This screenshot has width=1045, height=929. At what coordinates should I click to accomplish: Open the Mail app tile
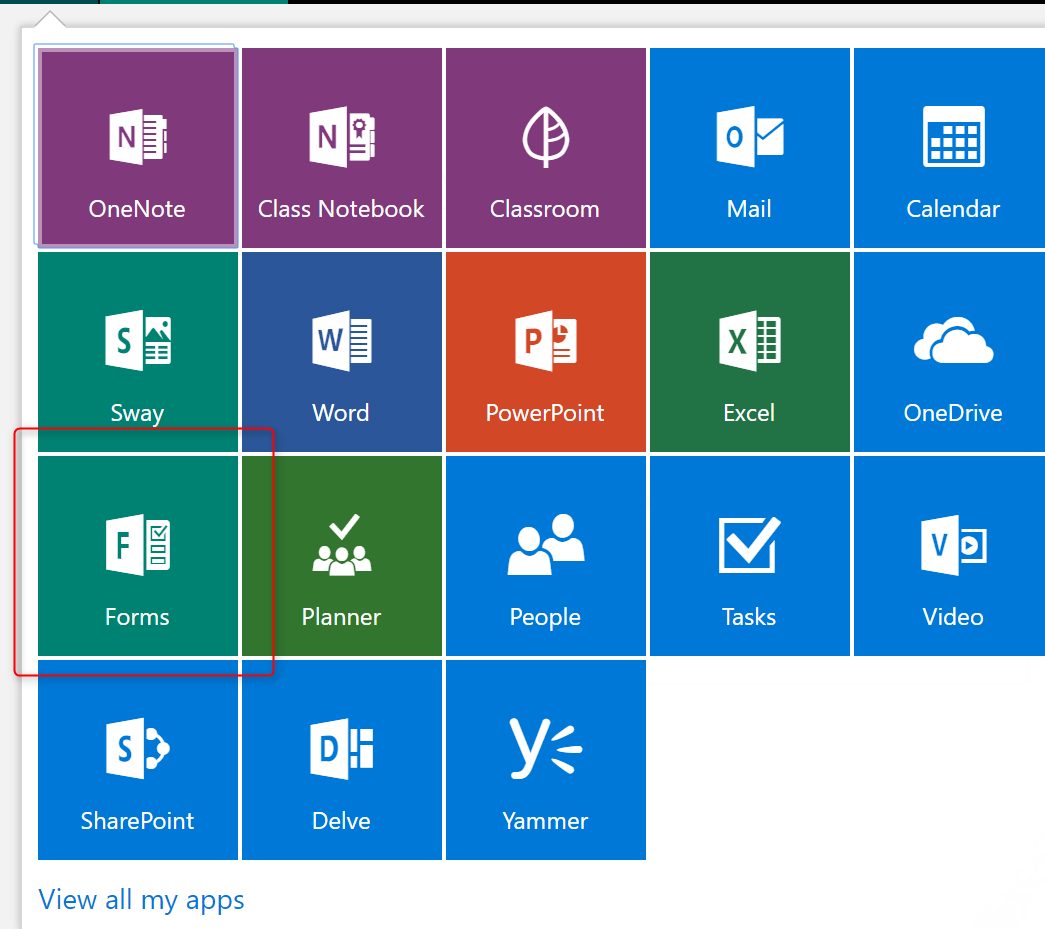pos(750,147)
